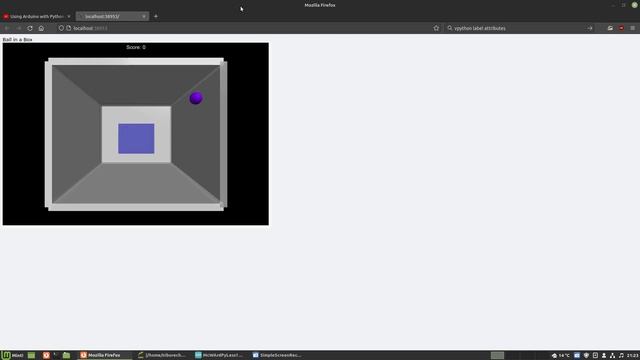This screenshot has height=360, width=640.
Task: Switch to Mozilla Firefox taskbar window
Action: (x=104, y=355)
